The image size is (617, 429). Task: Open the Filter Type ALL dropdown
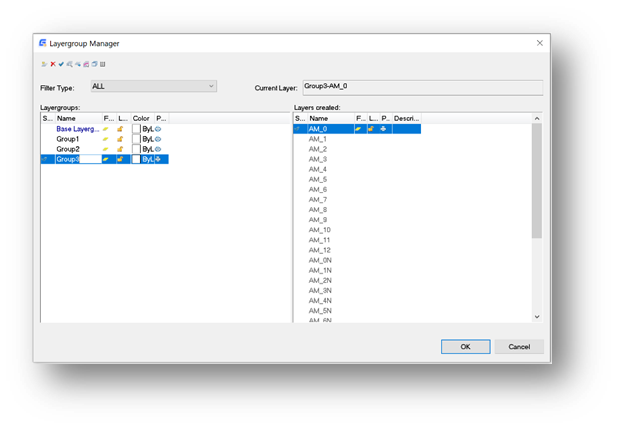(x=154, y=86)
